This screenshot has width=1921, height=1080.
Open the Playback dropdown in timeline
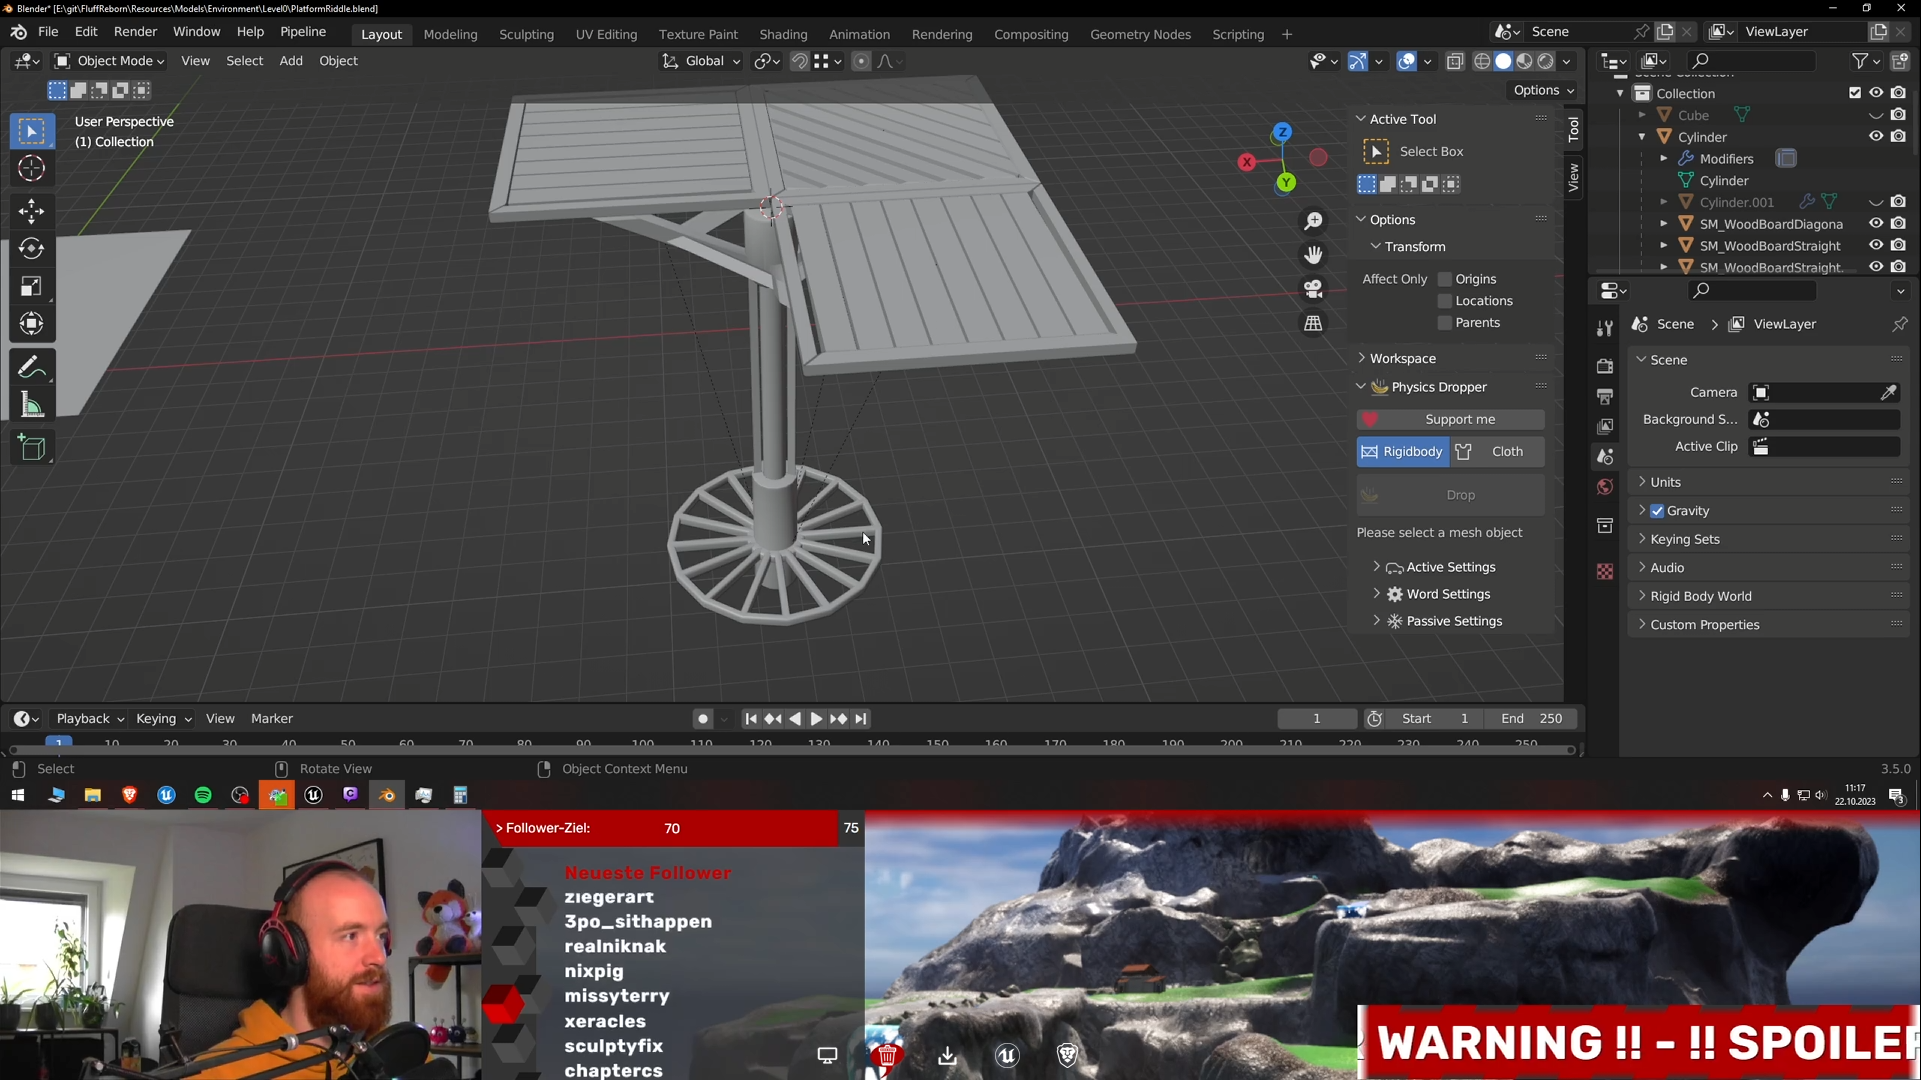click(89, 719)
